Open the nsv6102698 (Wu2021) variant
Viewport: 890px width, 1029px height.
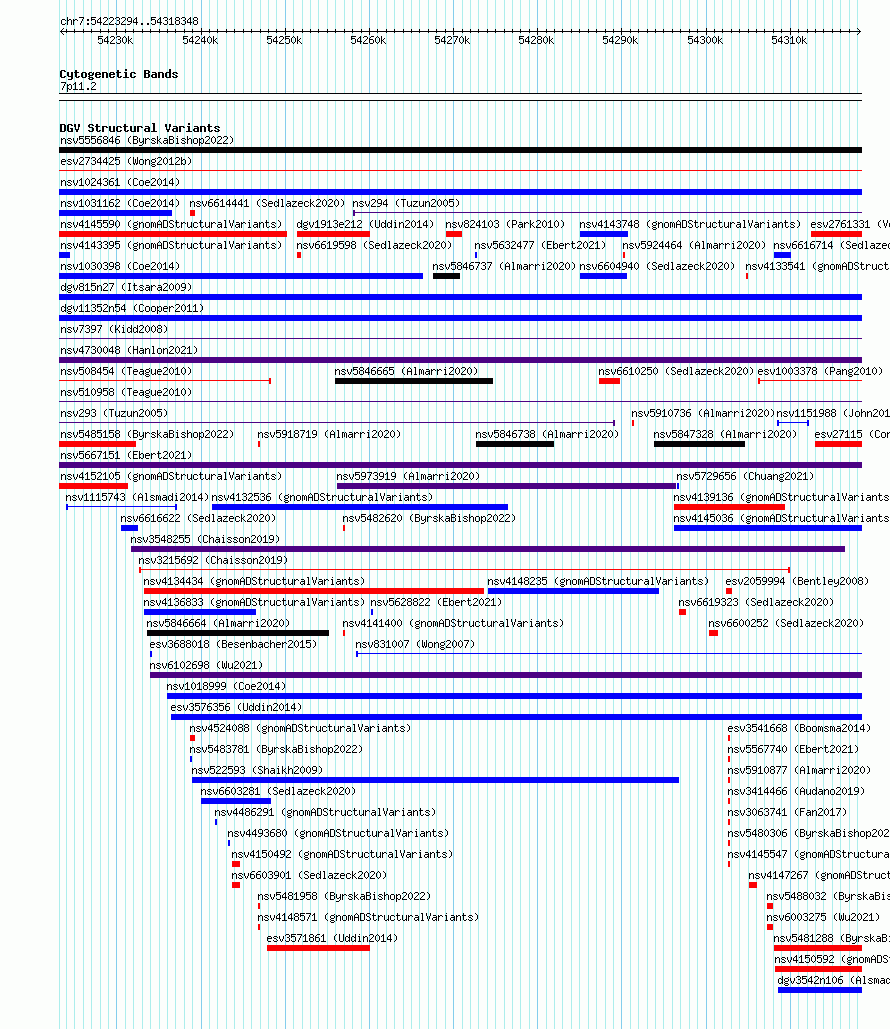[205, 665]
